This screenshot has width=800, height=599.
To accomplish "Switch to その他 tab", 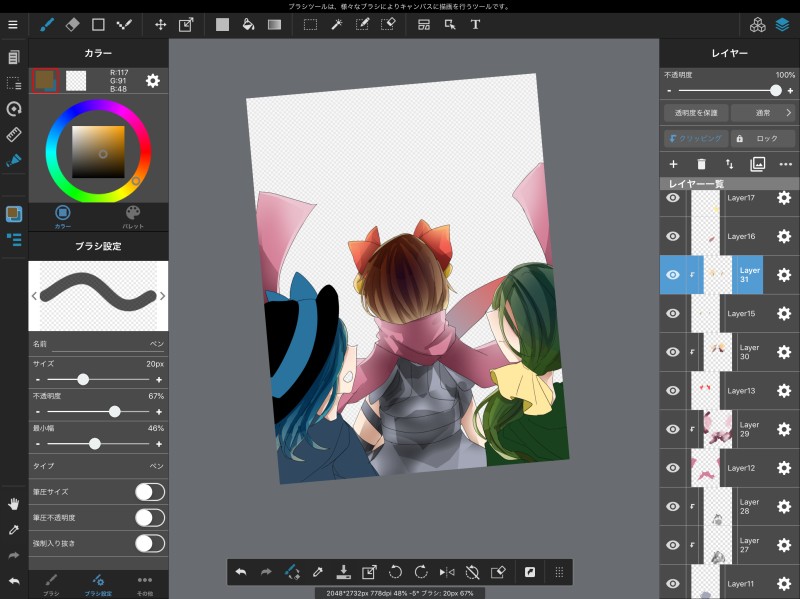I will coord(145,585).
